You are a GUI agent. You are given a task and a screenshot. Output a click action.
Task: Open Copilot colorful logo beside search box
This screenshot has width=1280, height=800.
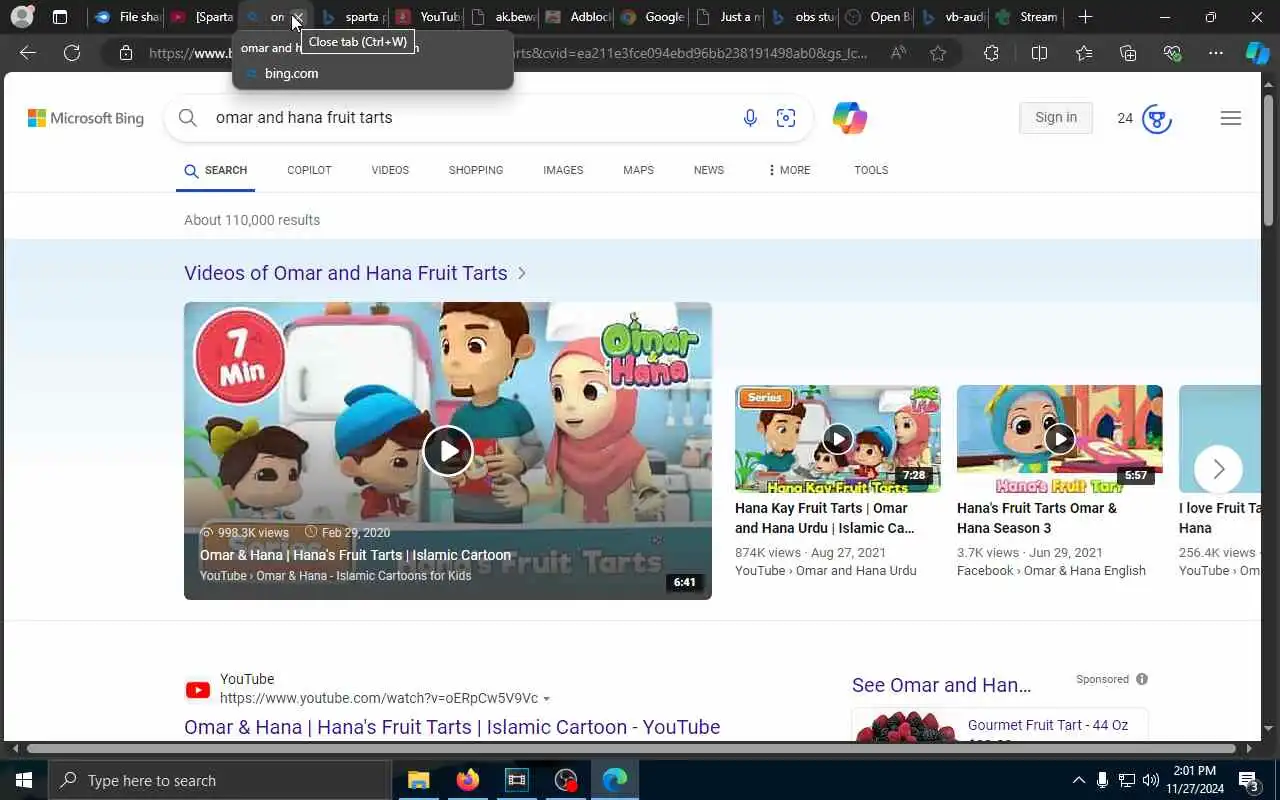point(849,118)
